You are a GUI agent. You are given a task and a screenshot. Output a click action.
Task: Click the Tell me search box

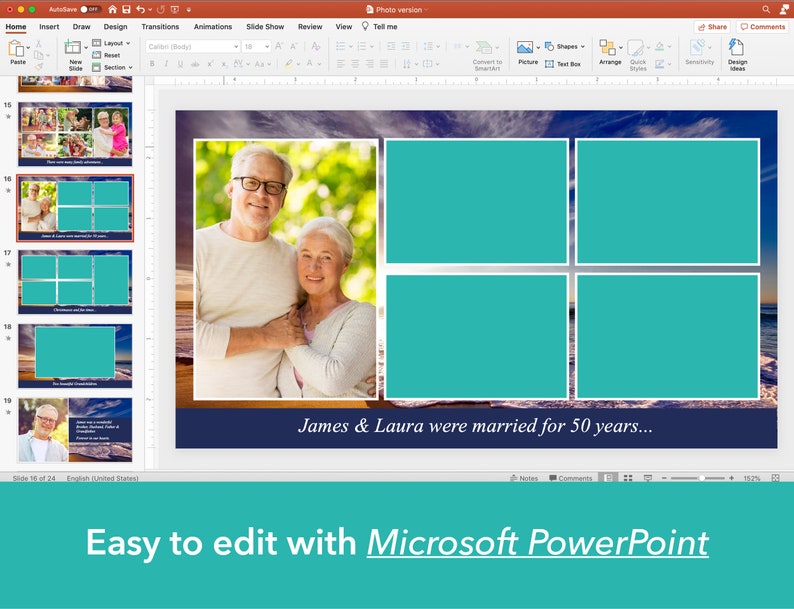coord(379,27)
